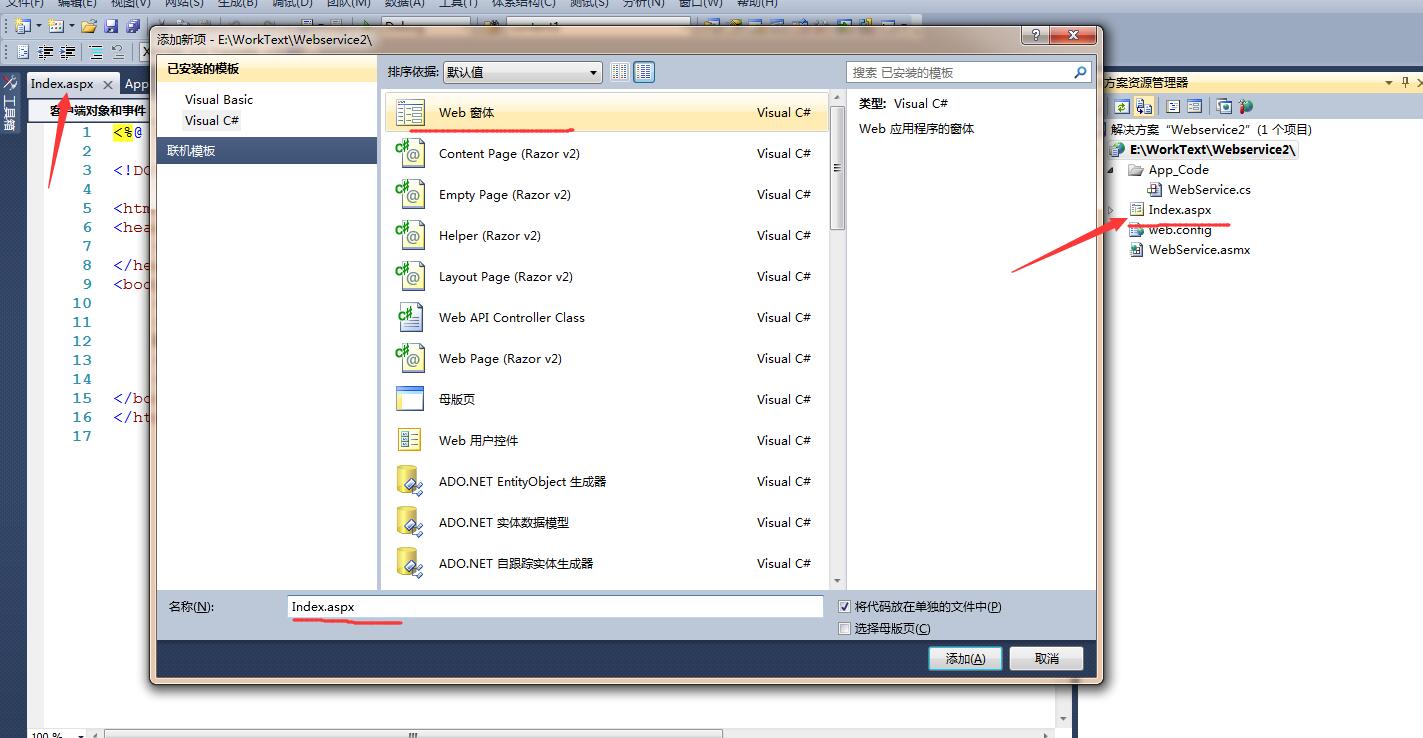Select Index.aspx in Solution Explorer
The height and width of the screenshot is (738, 1423).
click(x=1180, y=210)
